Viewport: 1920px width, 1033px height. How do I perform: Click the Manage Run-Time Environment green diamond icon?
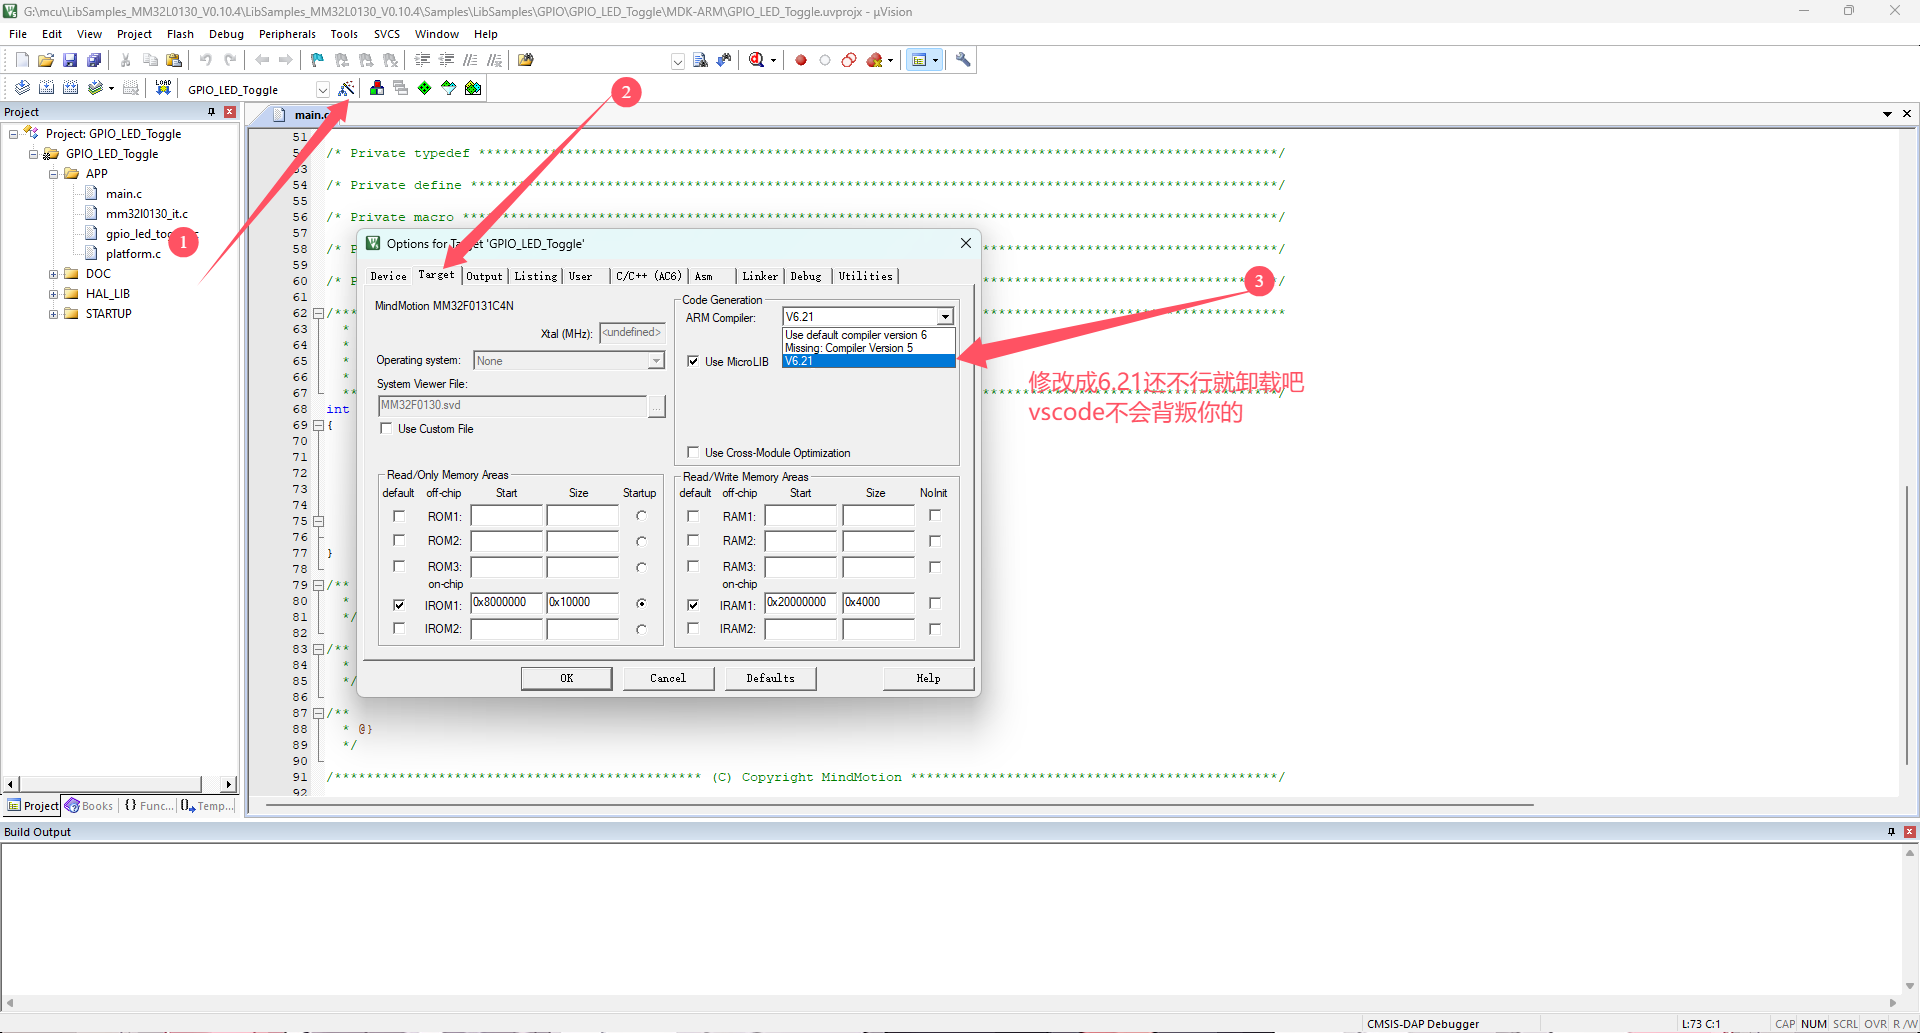pos(425,88)
